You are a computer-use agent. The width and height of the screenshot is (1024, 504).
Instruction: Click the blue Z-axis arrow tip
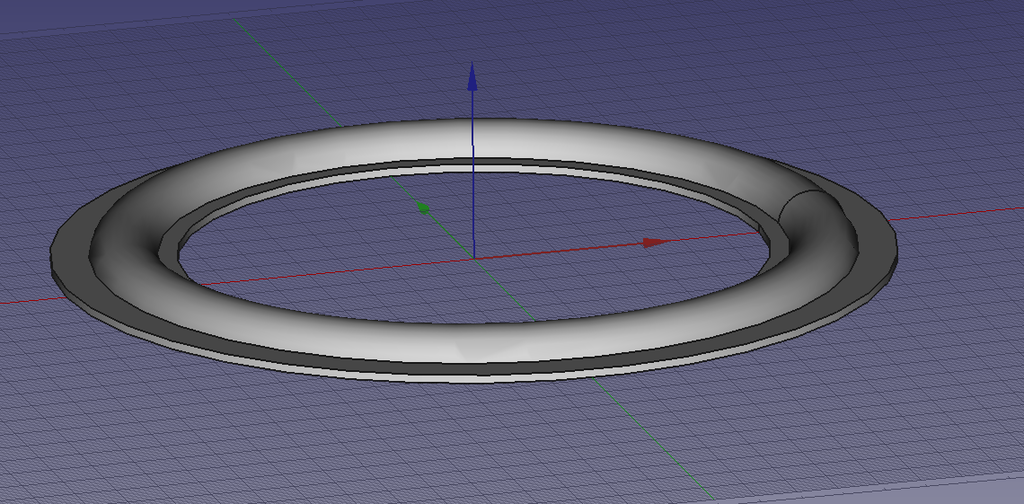click(x=472, y=76)
